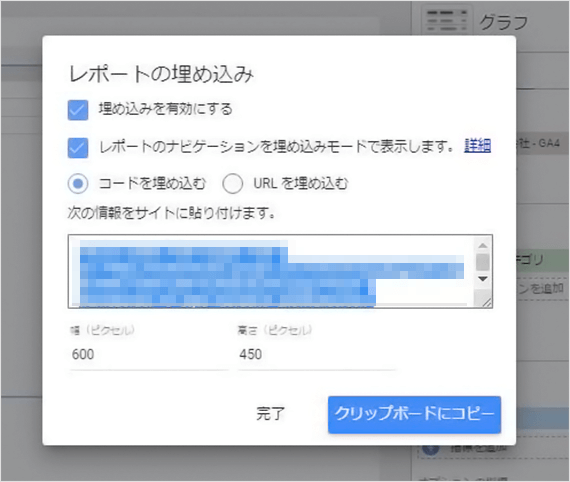Image resolution: width=570 pixels, height=482 pixels.
Task: Click the table chart icon beside グラフ
Action: [x=446, y=21]
